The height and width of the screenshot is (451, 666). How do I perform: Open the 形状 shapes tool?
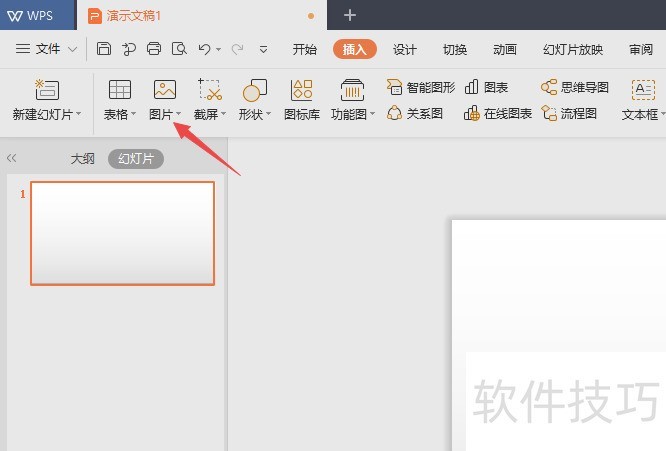[x=255, y=91]
